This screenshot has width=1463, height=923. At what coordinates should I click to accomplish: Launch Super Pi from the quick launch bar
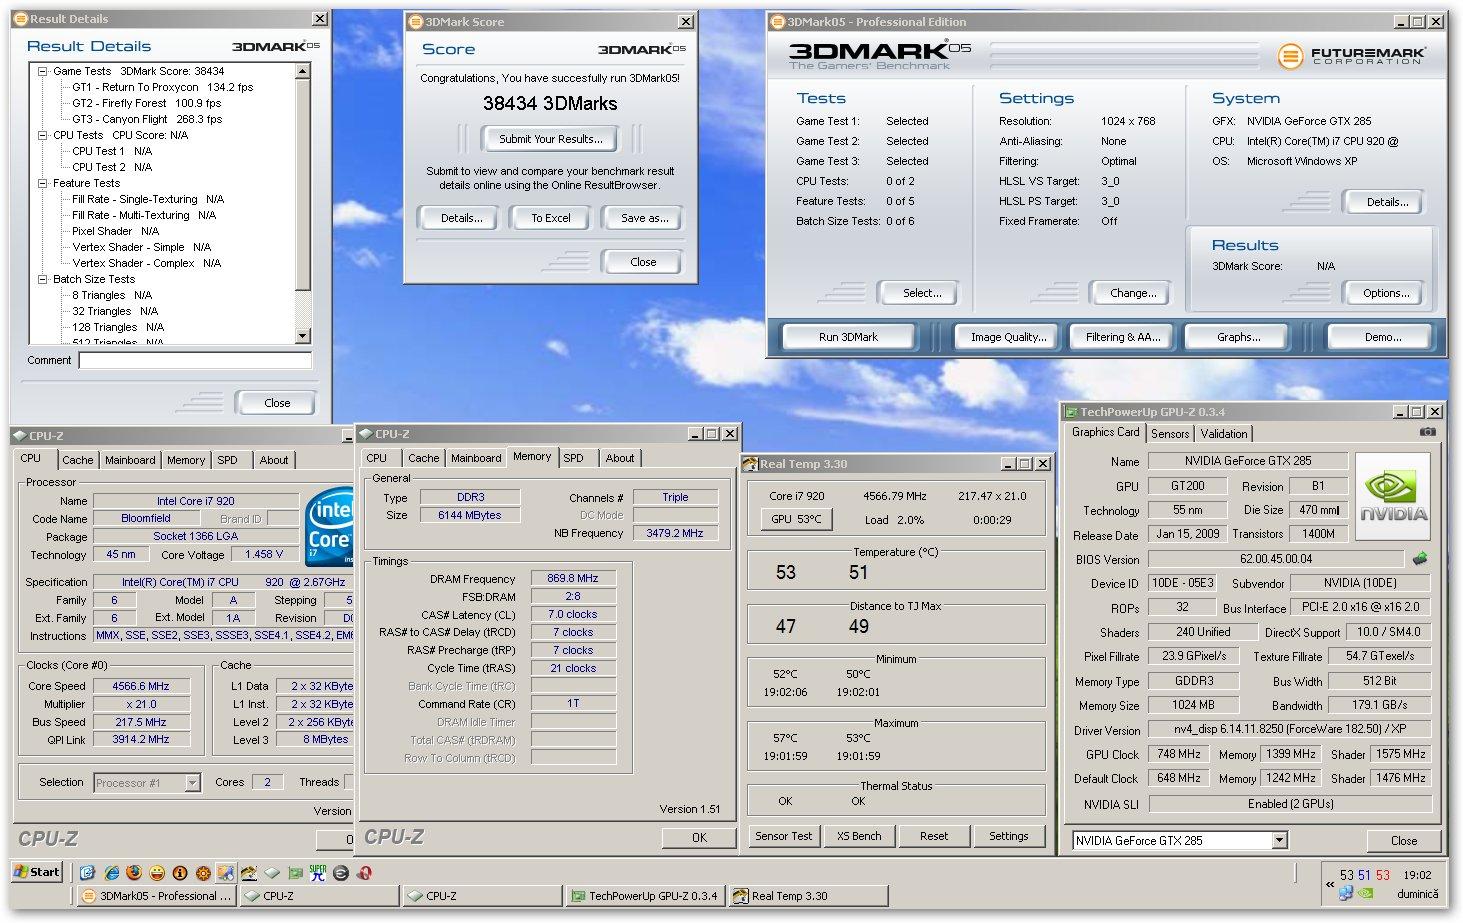click(318, 872)
